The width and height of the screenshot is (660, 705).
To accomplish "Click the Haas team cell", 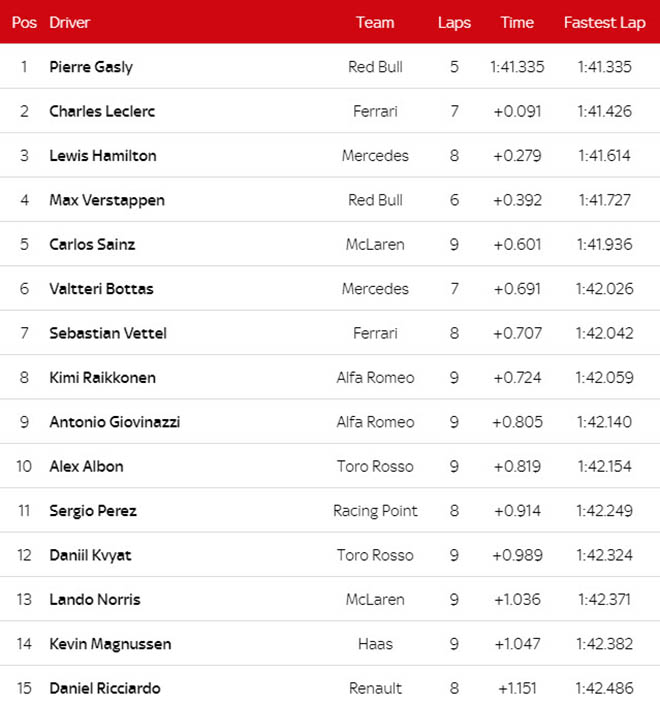I will pos(375,644).
